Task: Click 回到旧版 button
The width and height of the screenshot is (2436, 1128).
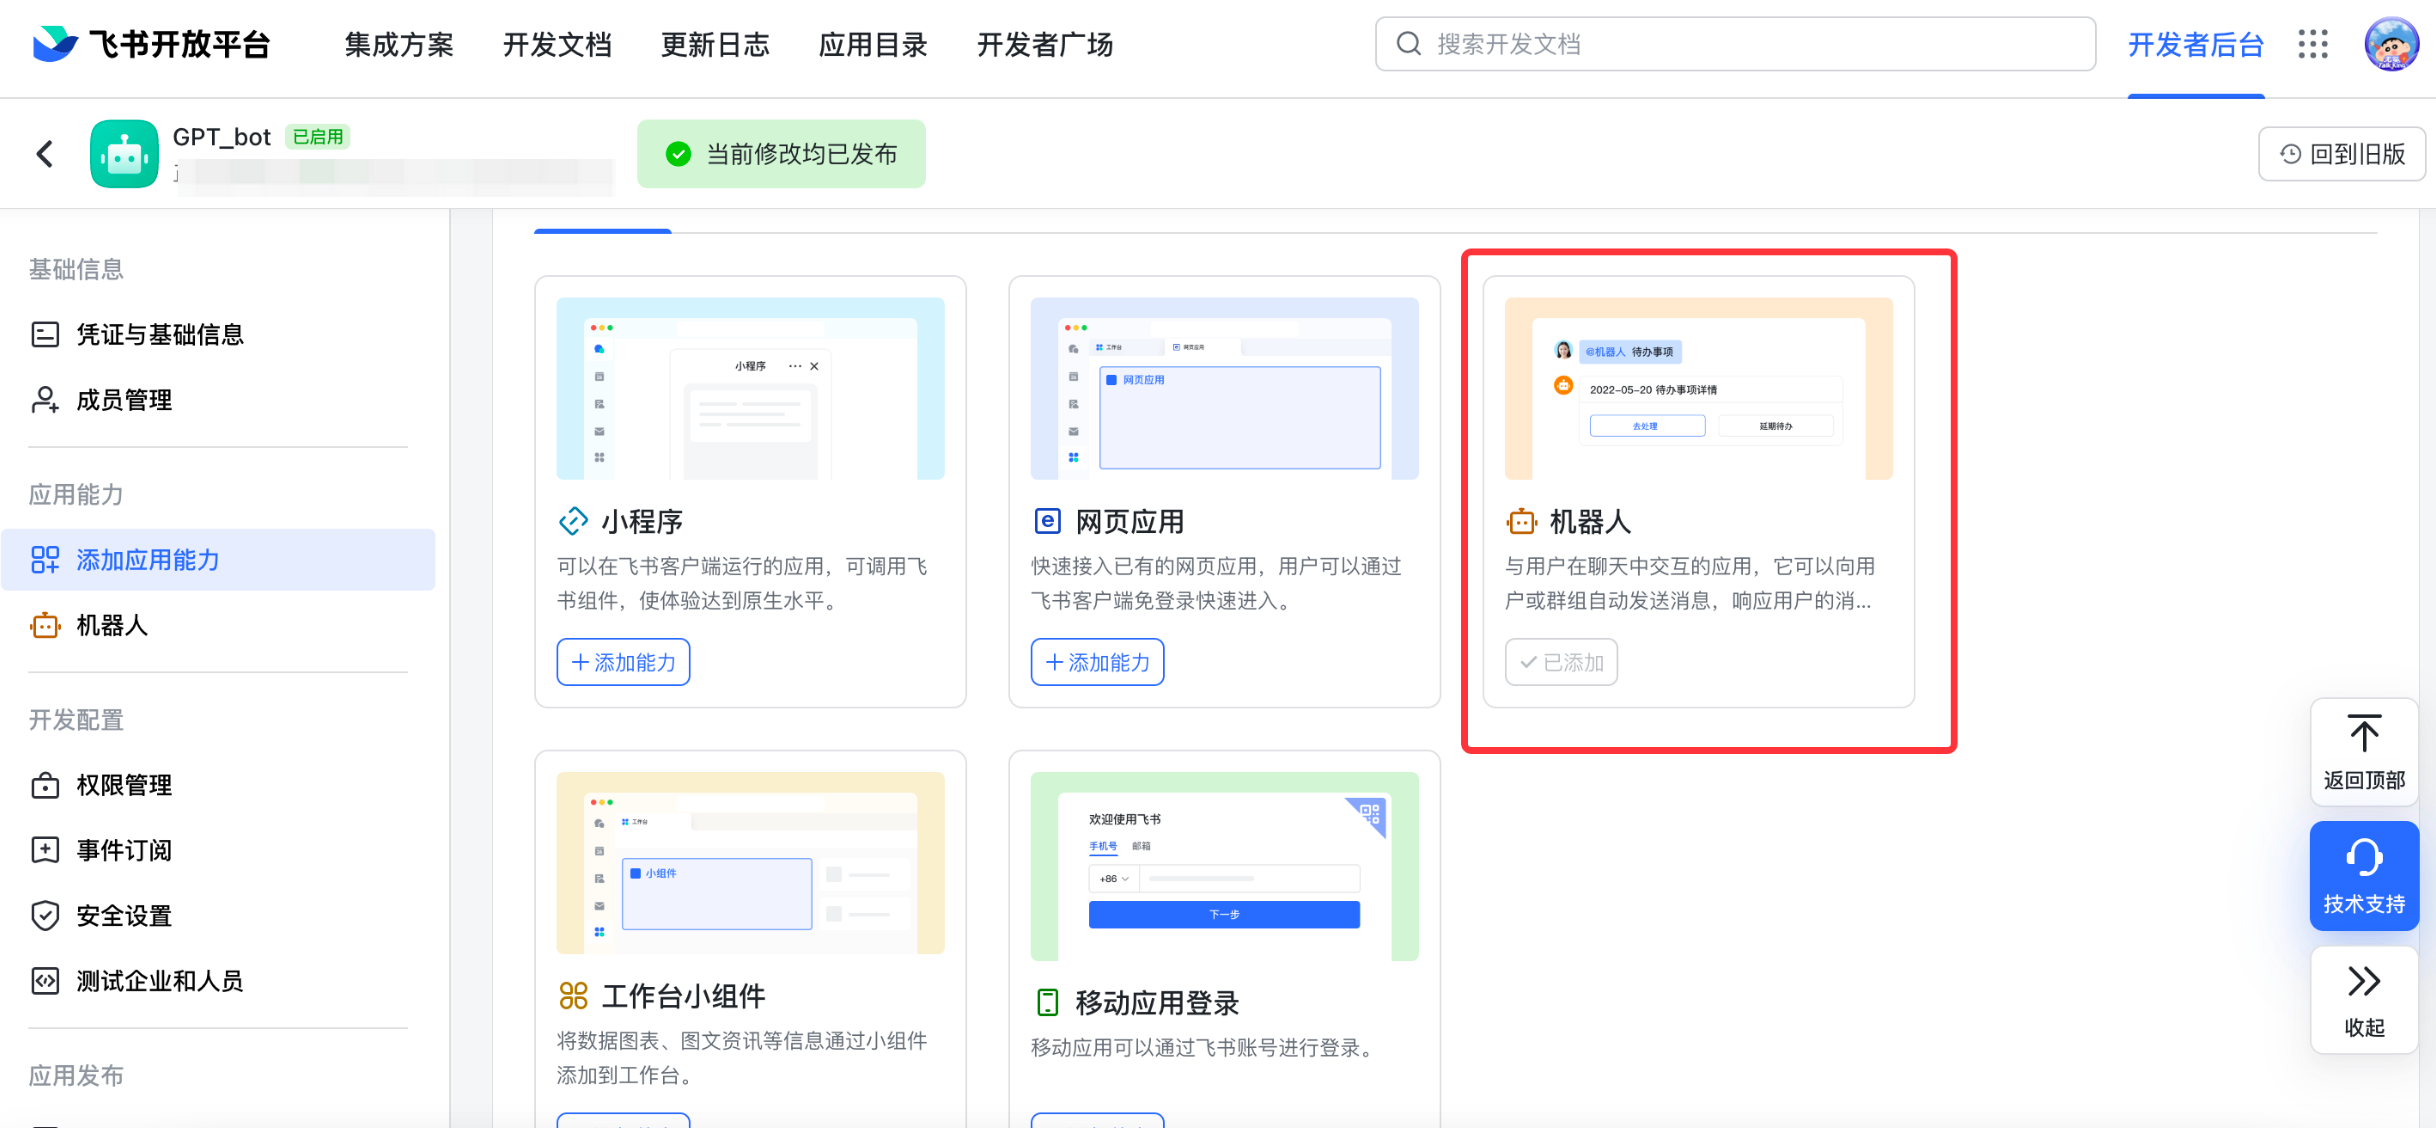Action: coord(2342,154)
